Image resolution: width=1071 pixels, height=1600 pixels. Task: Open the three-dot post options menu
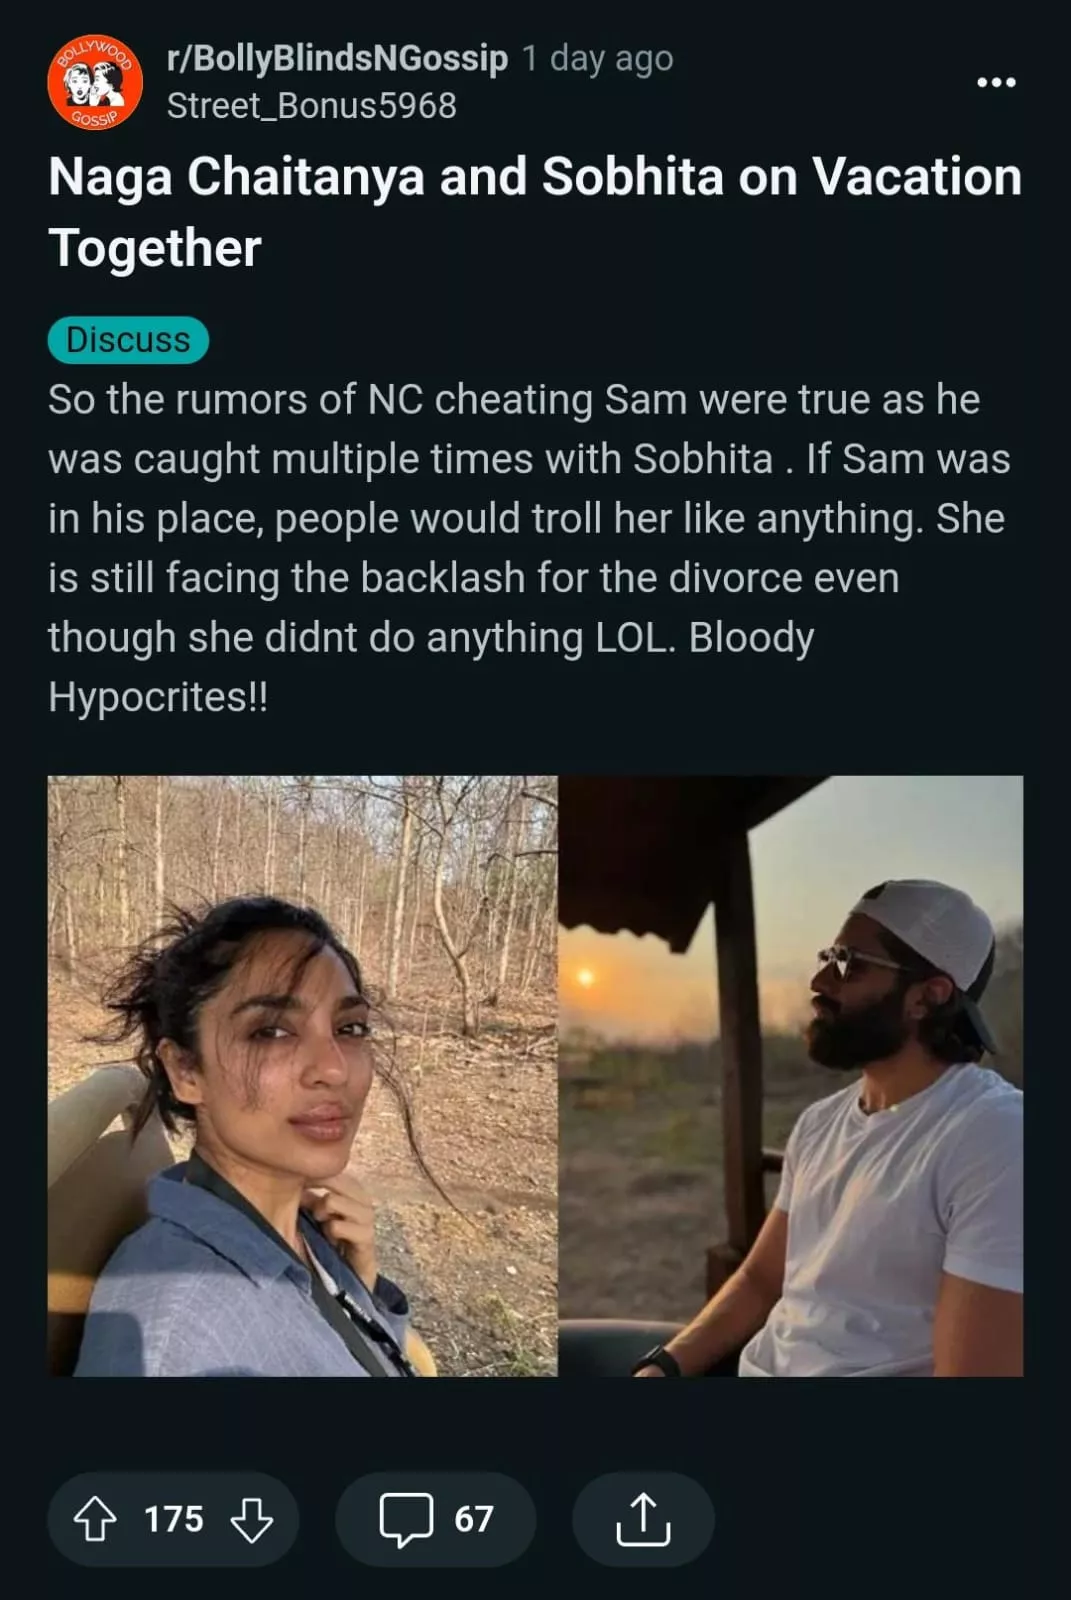tap(996, 82)
